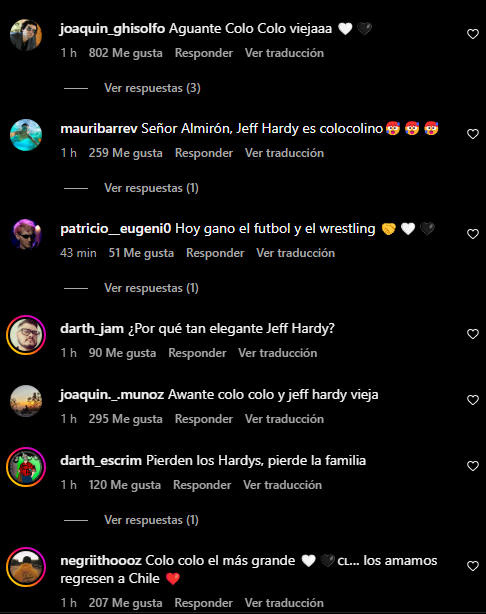The image size is (486, 614).
Task: Open darth_jam's profile picture
Action: [x=26, y=335]
